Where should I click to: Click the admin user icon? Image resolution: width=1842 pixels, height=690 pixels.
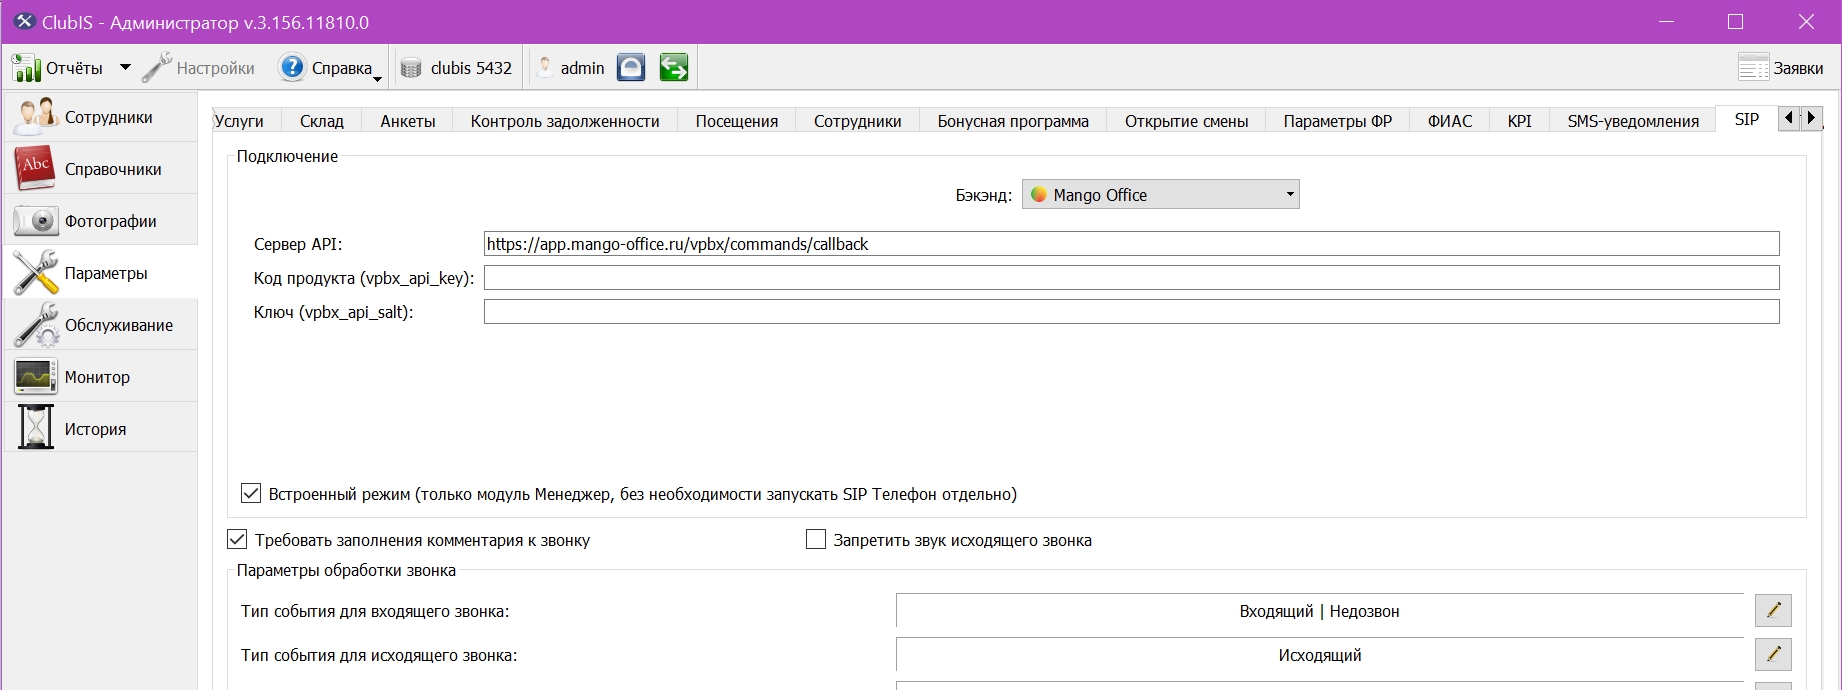tap(545, 68)
